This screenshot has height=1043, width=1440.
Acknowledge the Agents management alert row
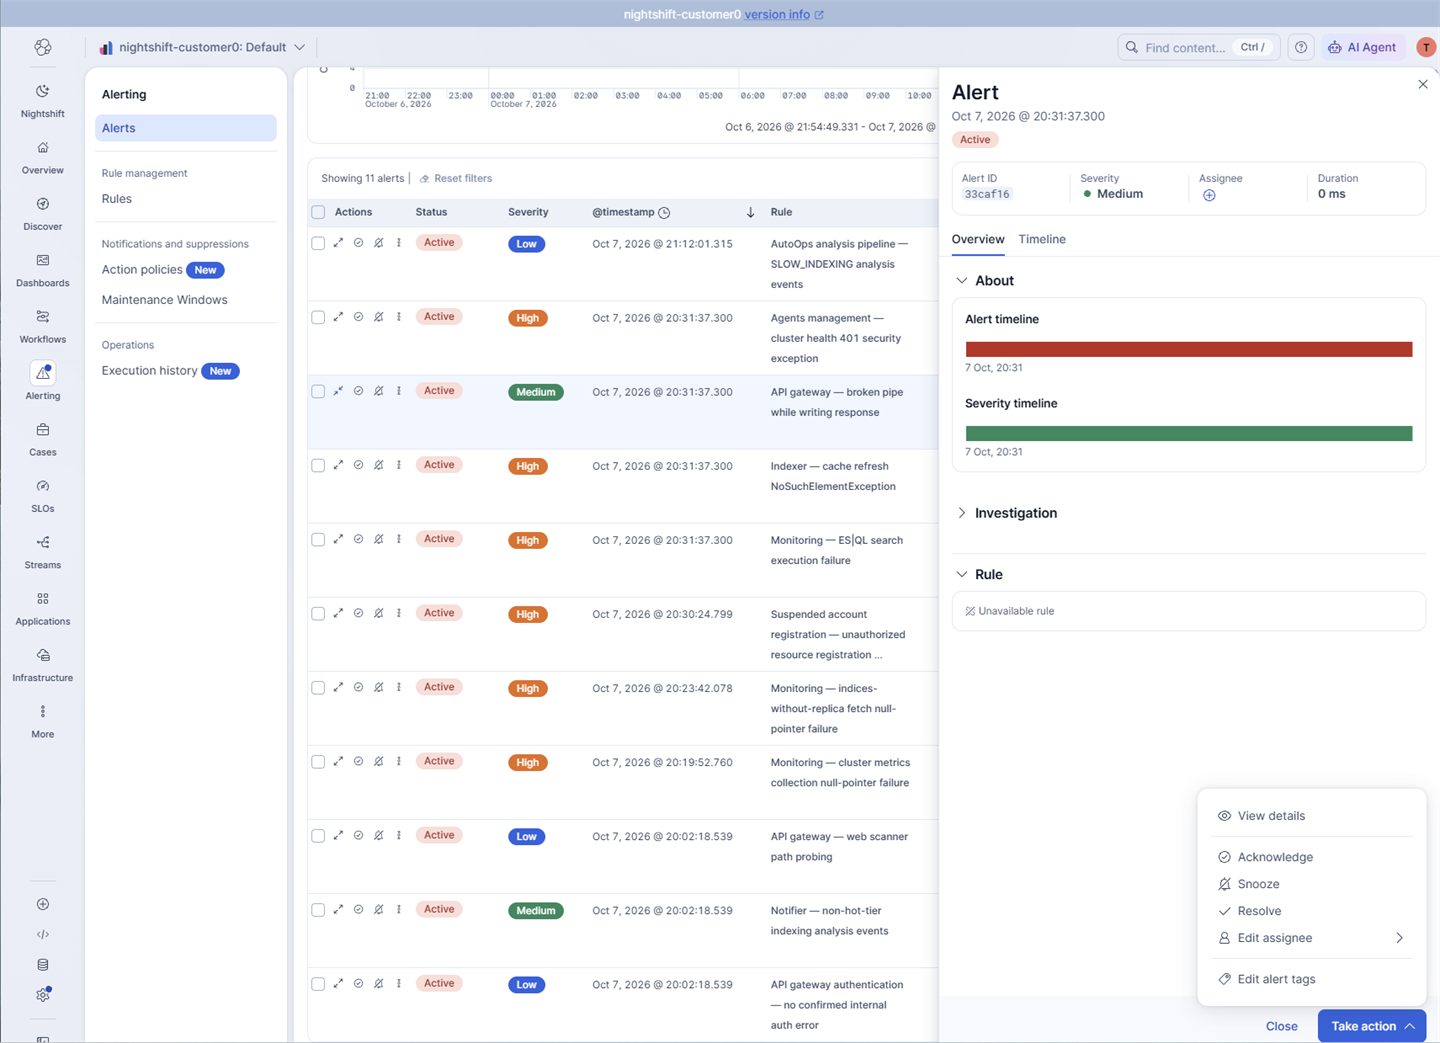(x=358, y=317)
